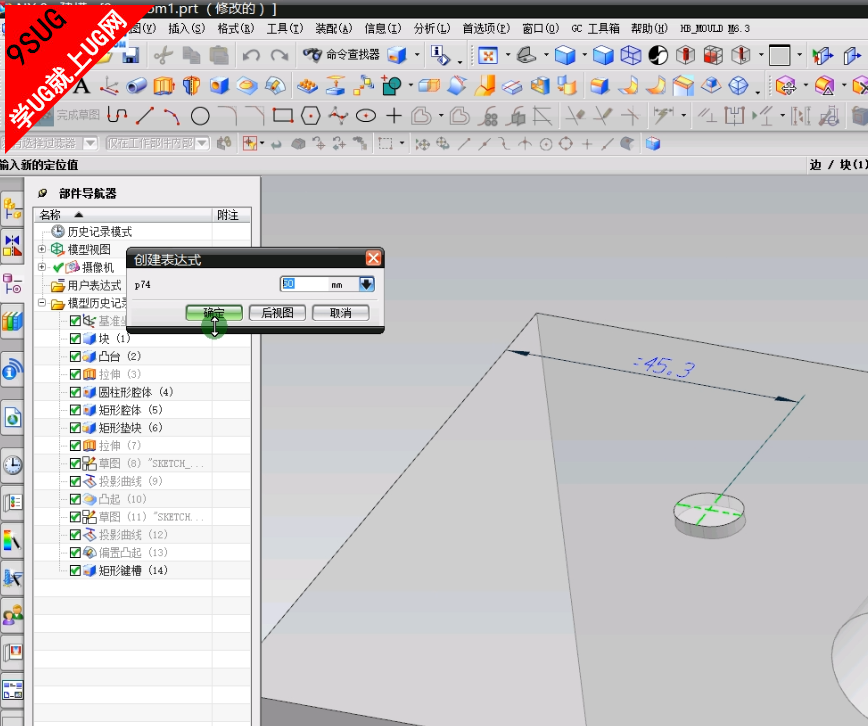Open the 首选项(P) menu
The height and width of the screenshot is (726, 868).
click(487, 29)
